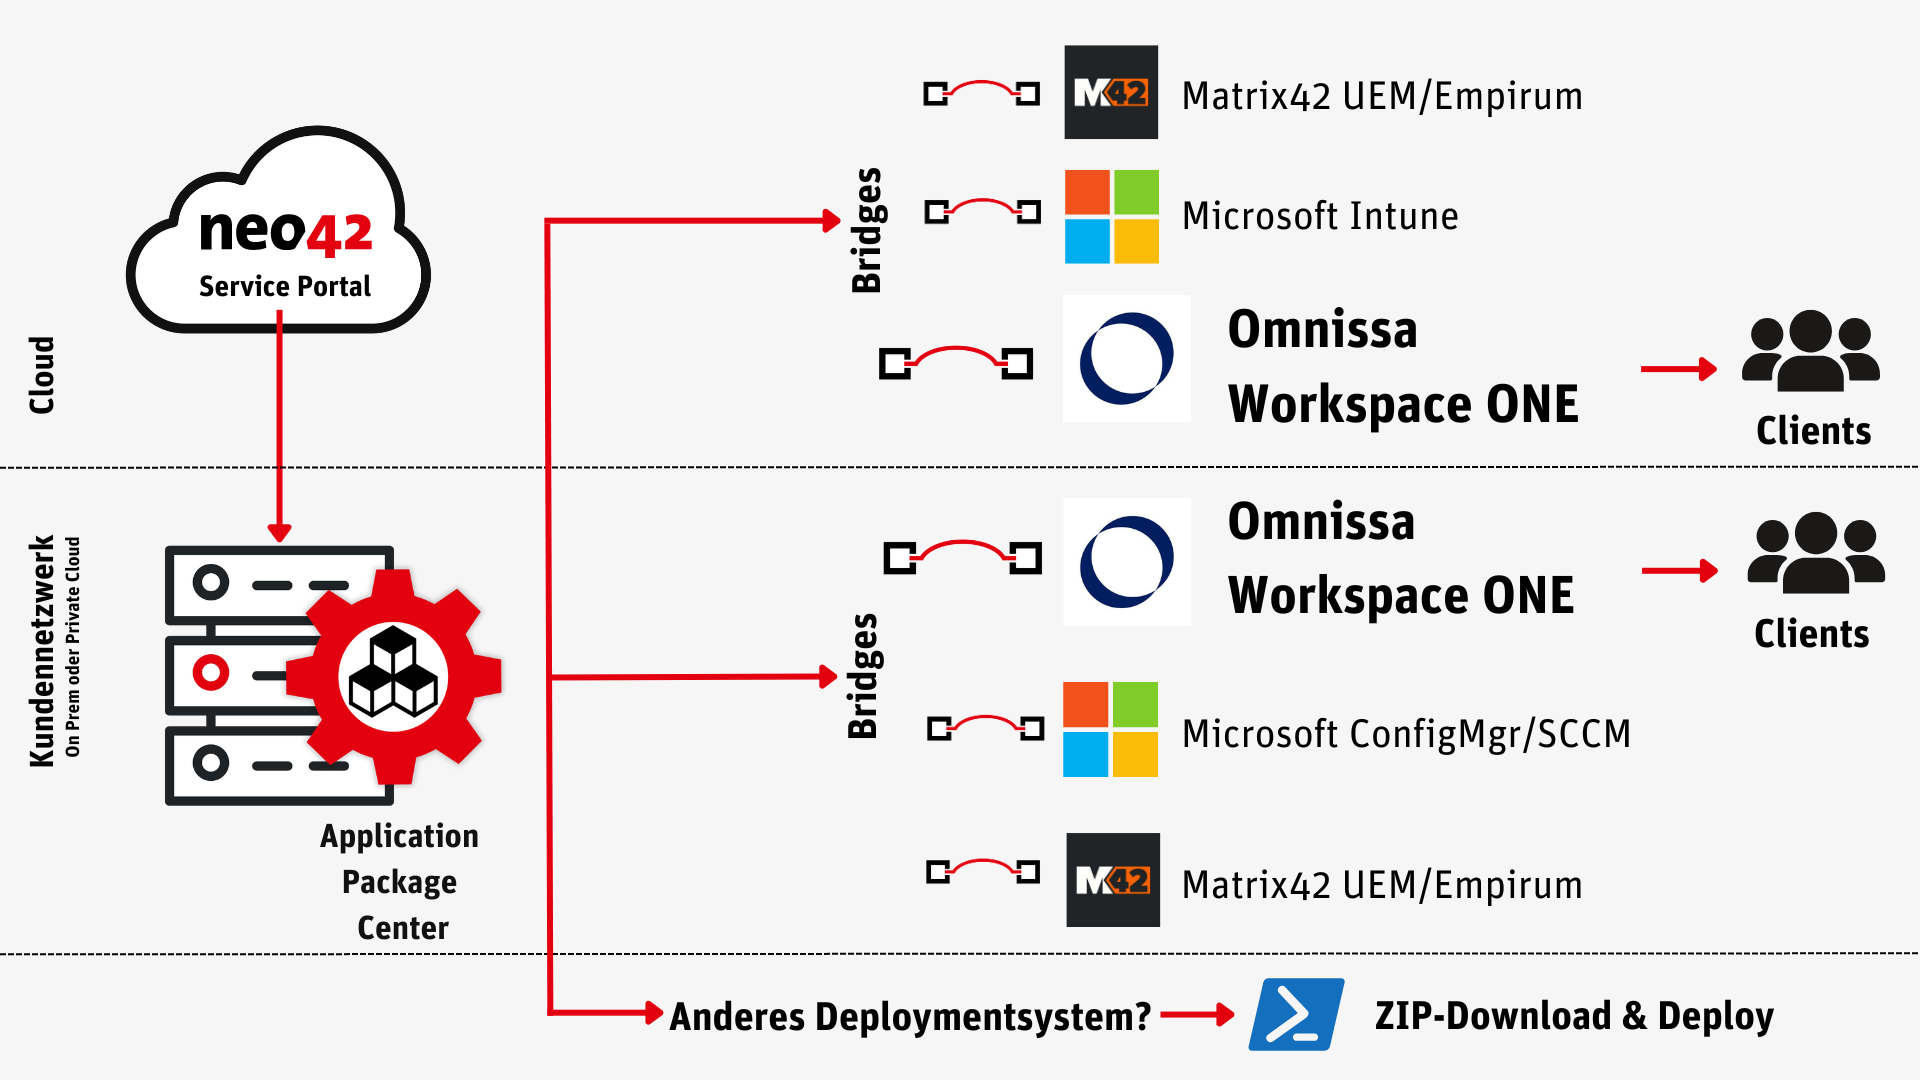Toggle the on-prem Bridges connection node
The width and height of the screenshot is (1920, 1080).
(869, 674)
